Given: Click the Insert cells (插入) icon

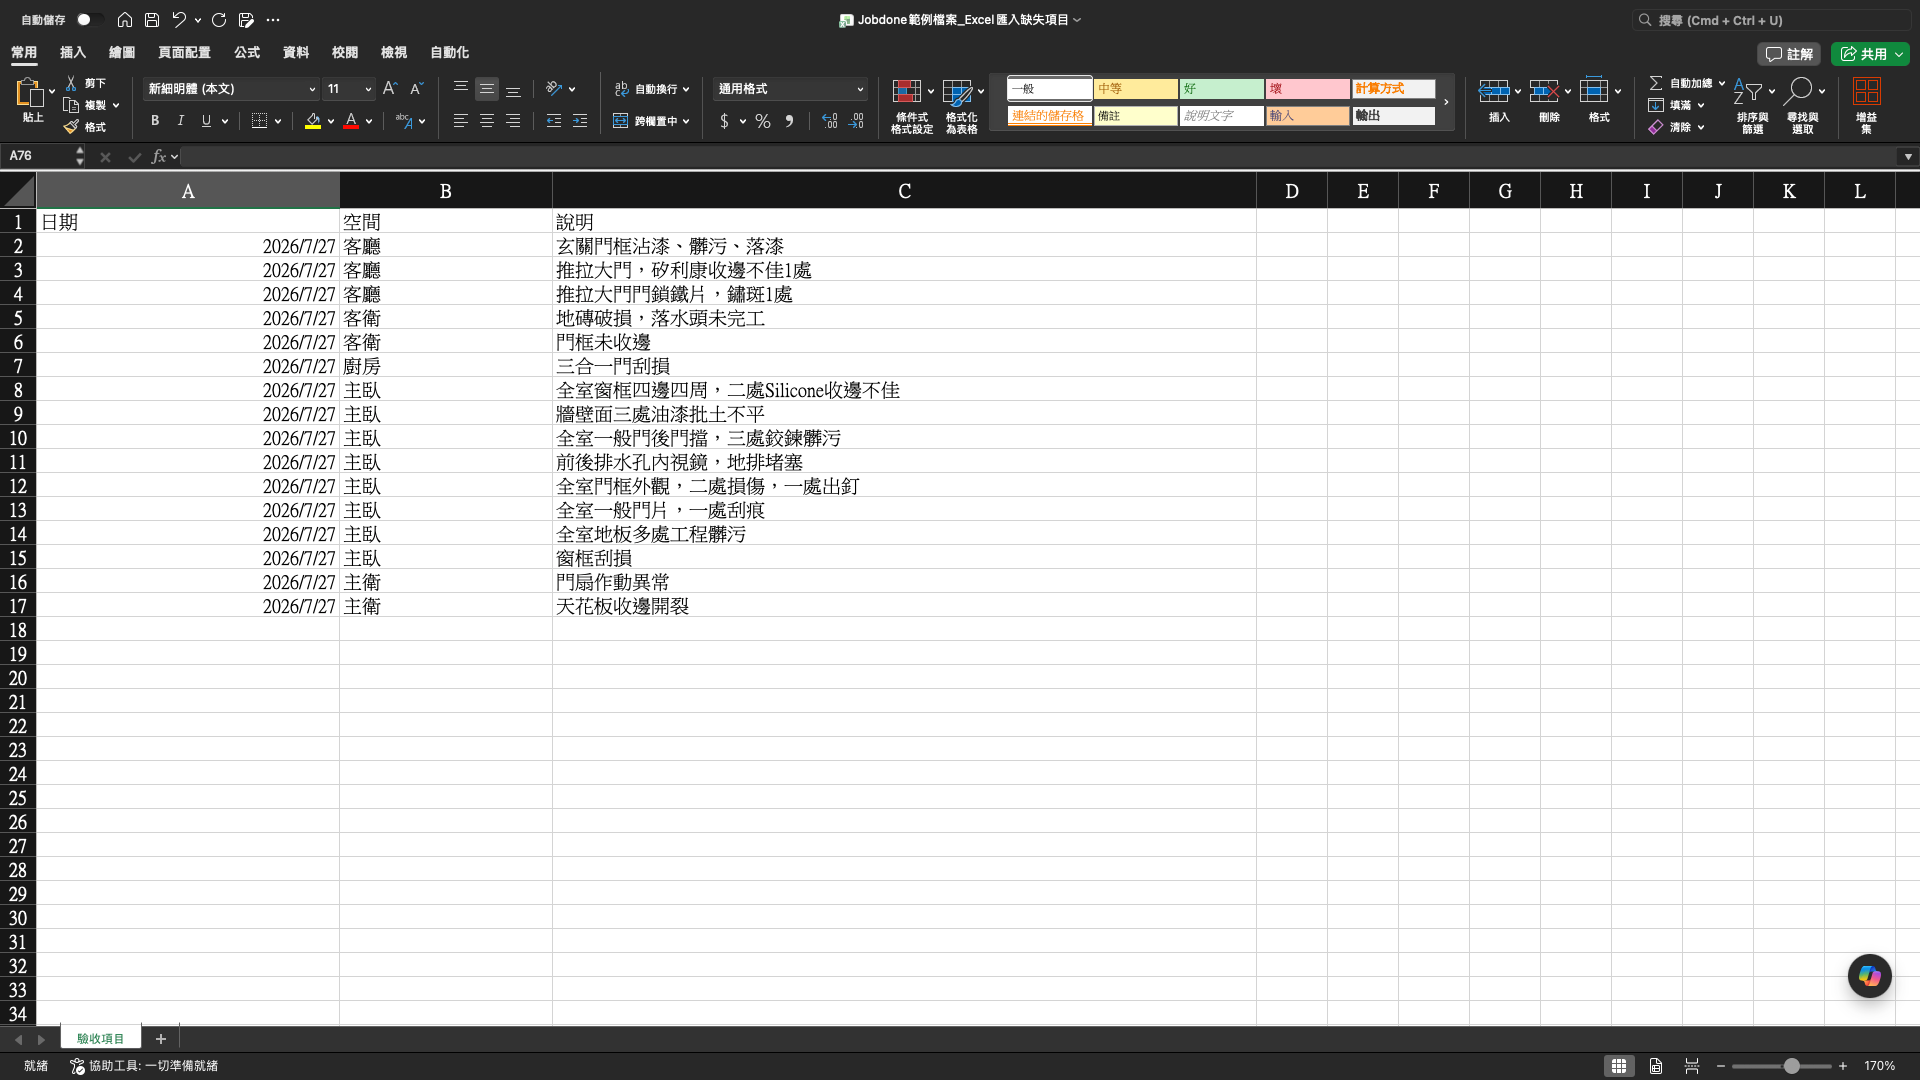Looking at the screenshot, I should tap(1494, 91).
